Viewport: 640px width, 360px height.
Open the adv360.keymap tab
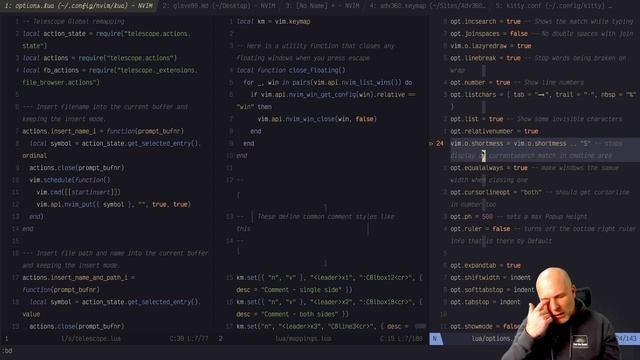click(427, 6)
